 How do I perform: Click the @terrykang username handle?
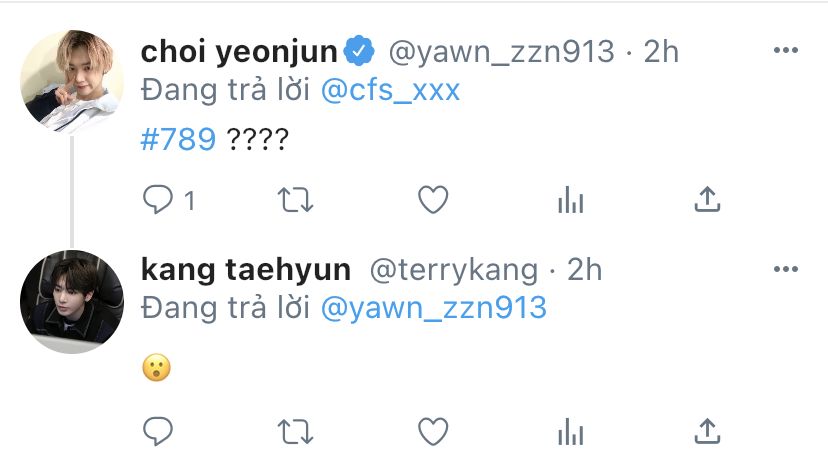click(454, 269)
